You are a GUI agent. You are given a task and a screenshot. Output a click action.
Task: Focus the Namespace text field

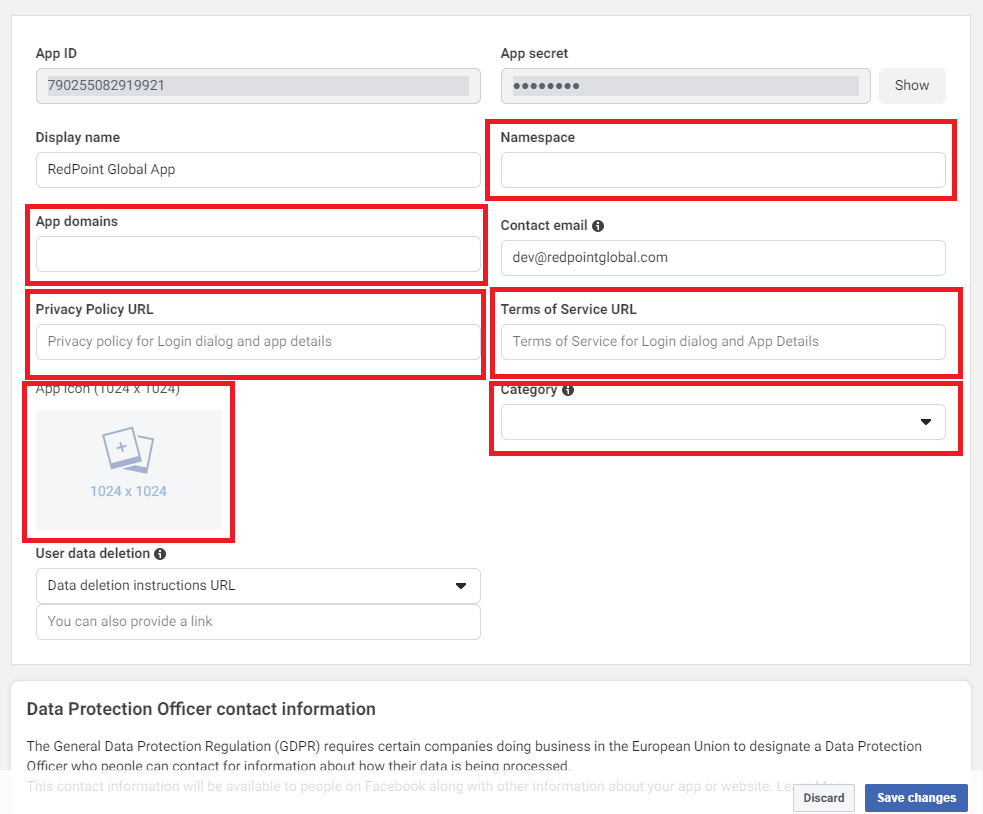(x=723, y=170)
